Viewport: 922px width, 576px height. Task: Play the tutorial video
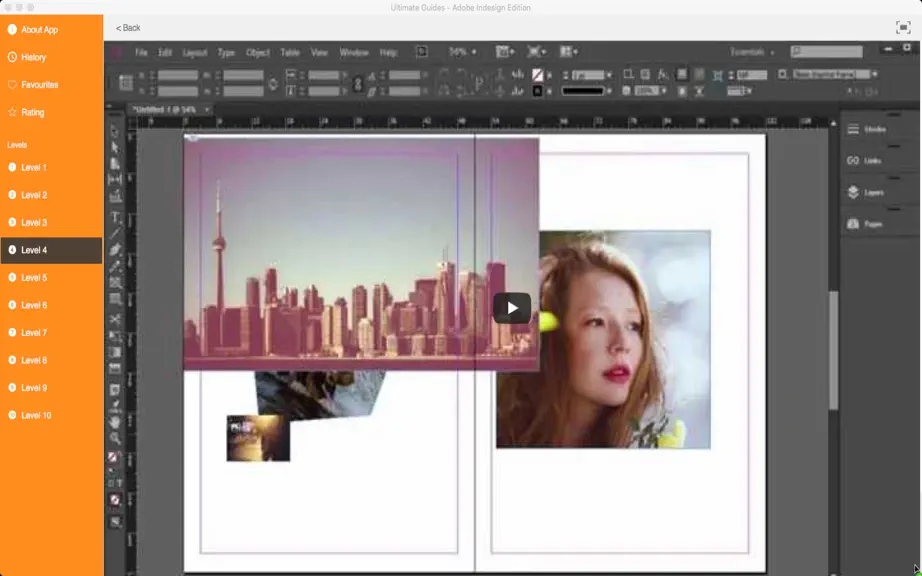(512, 308)
